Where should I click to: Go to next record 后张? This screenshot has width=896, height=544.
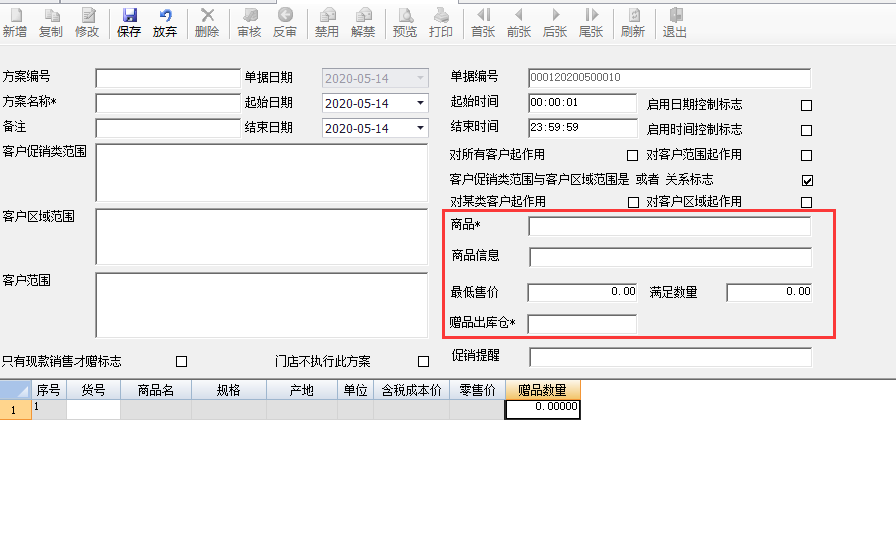[x=555, y=23]
